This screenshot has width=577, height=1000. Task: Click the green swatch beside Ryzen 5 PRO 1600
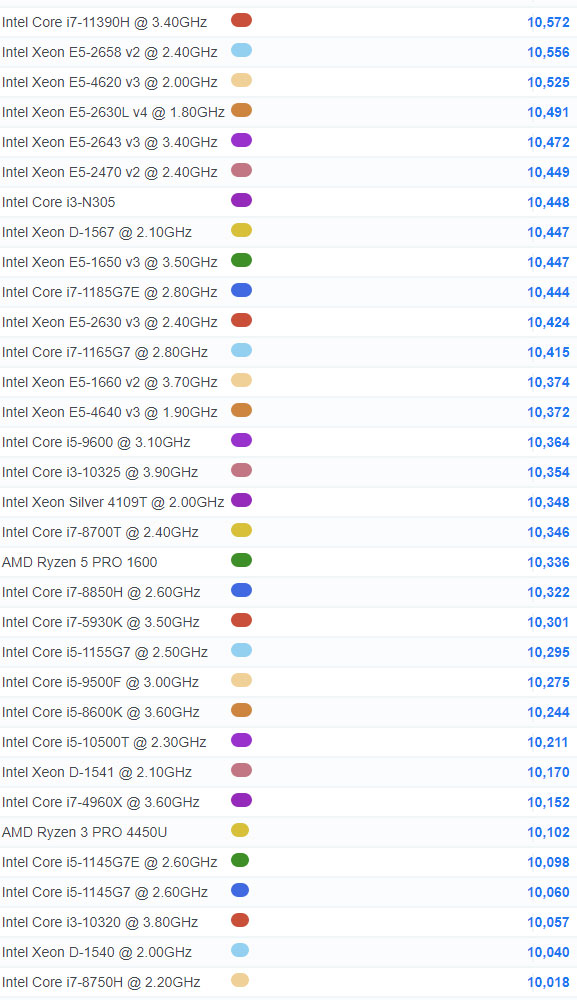coord(241,560)
